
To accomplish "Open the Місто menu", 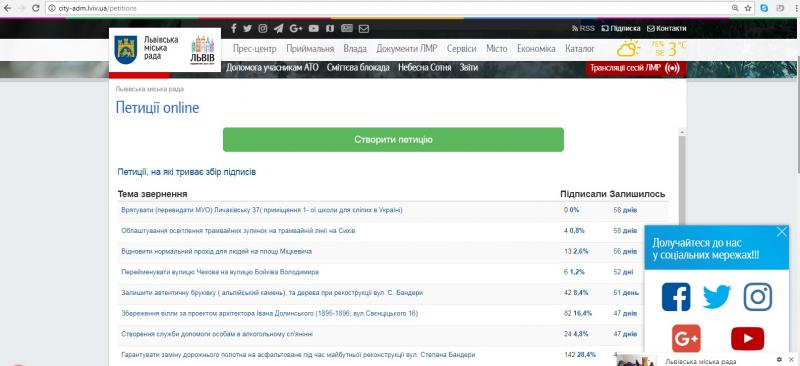I will click(x=496, y=49).
